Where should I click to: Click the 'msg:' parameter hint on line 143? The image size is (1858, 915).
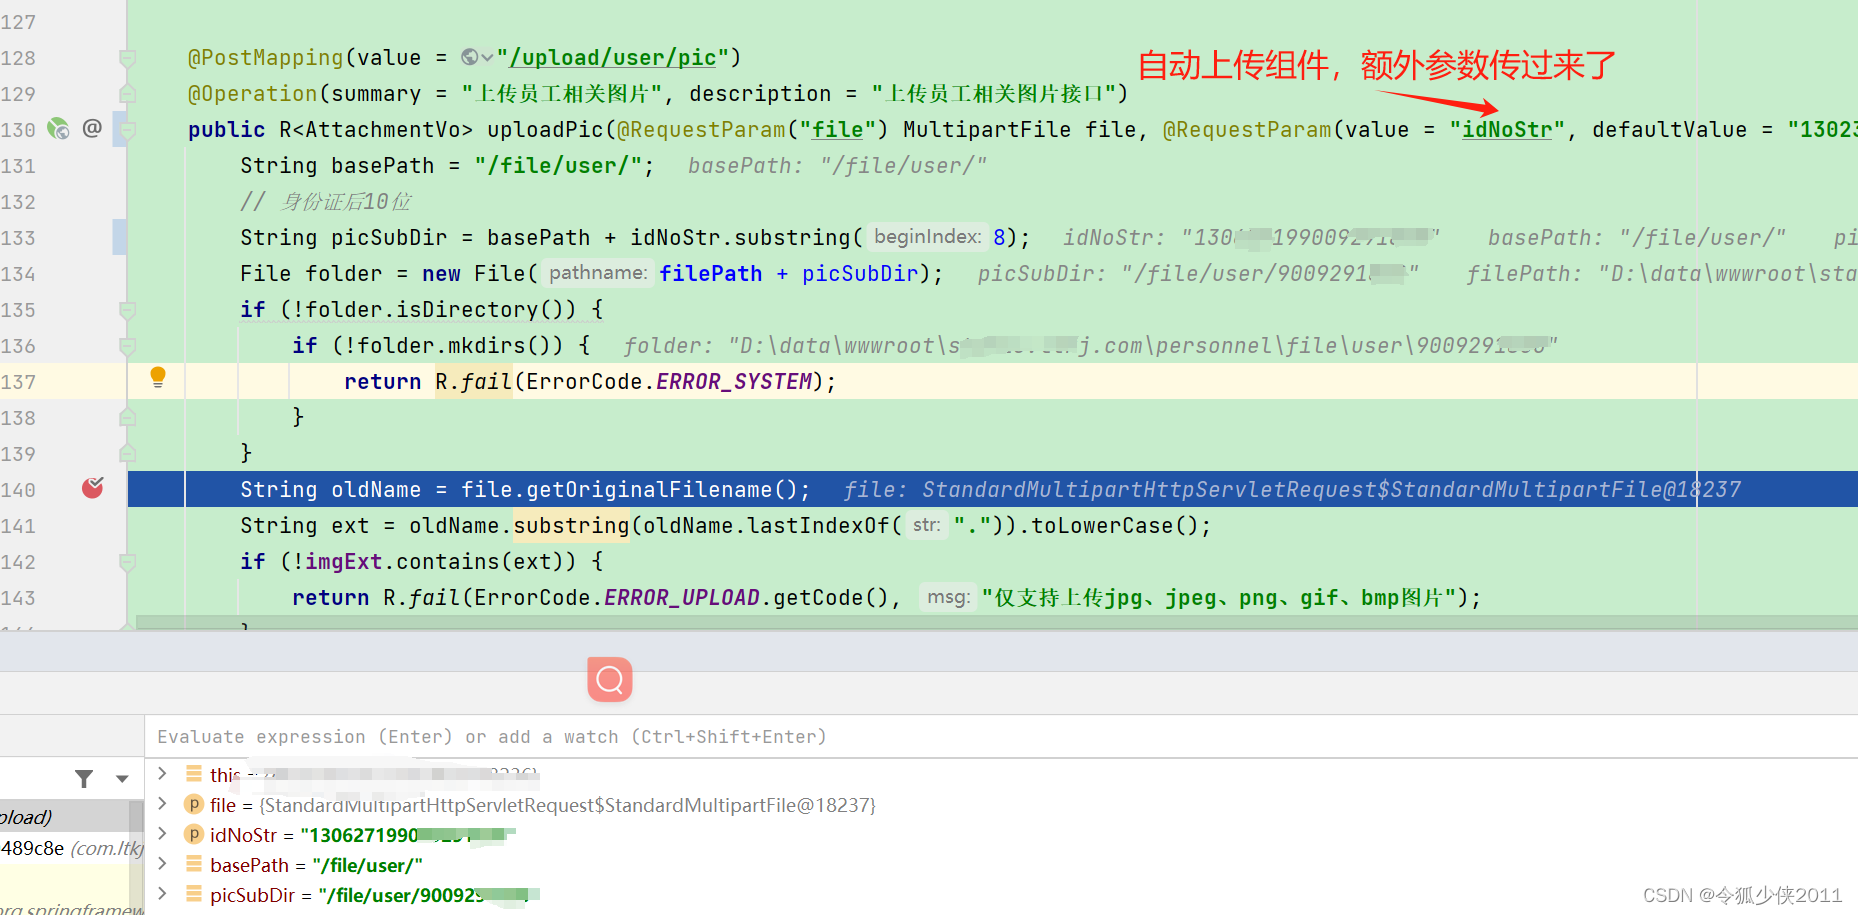948,597
